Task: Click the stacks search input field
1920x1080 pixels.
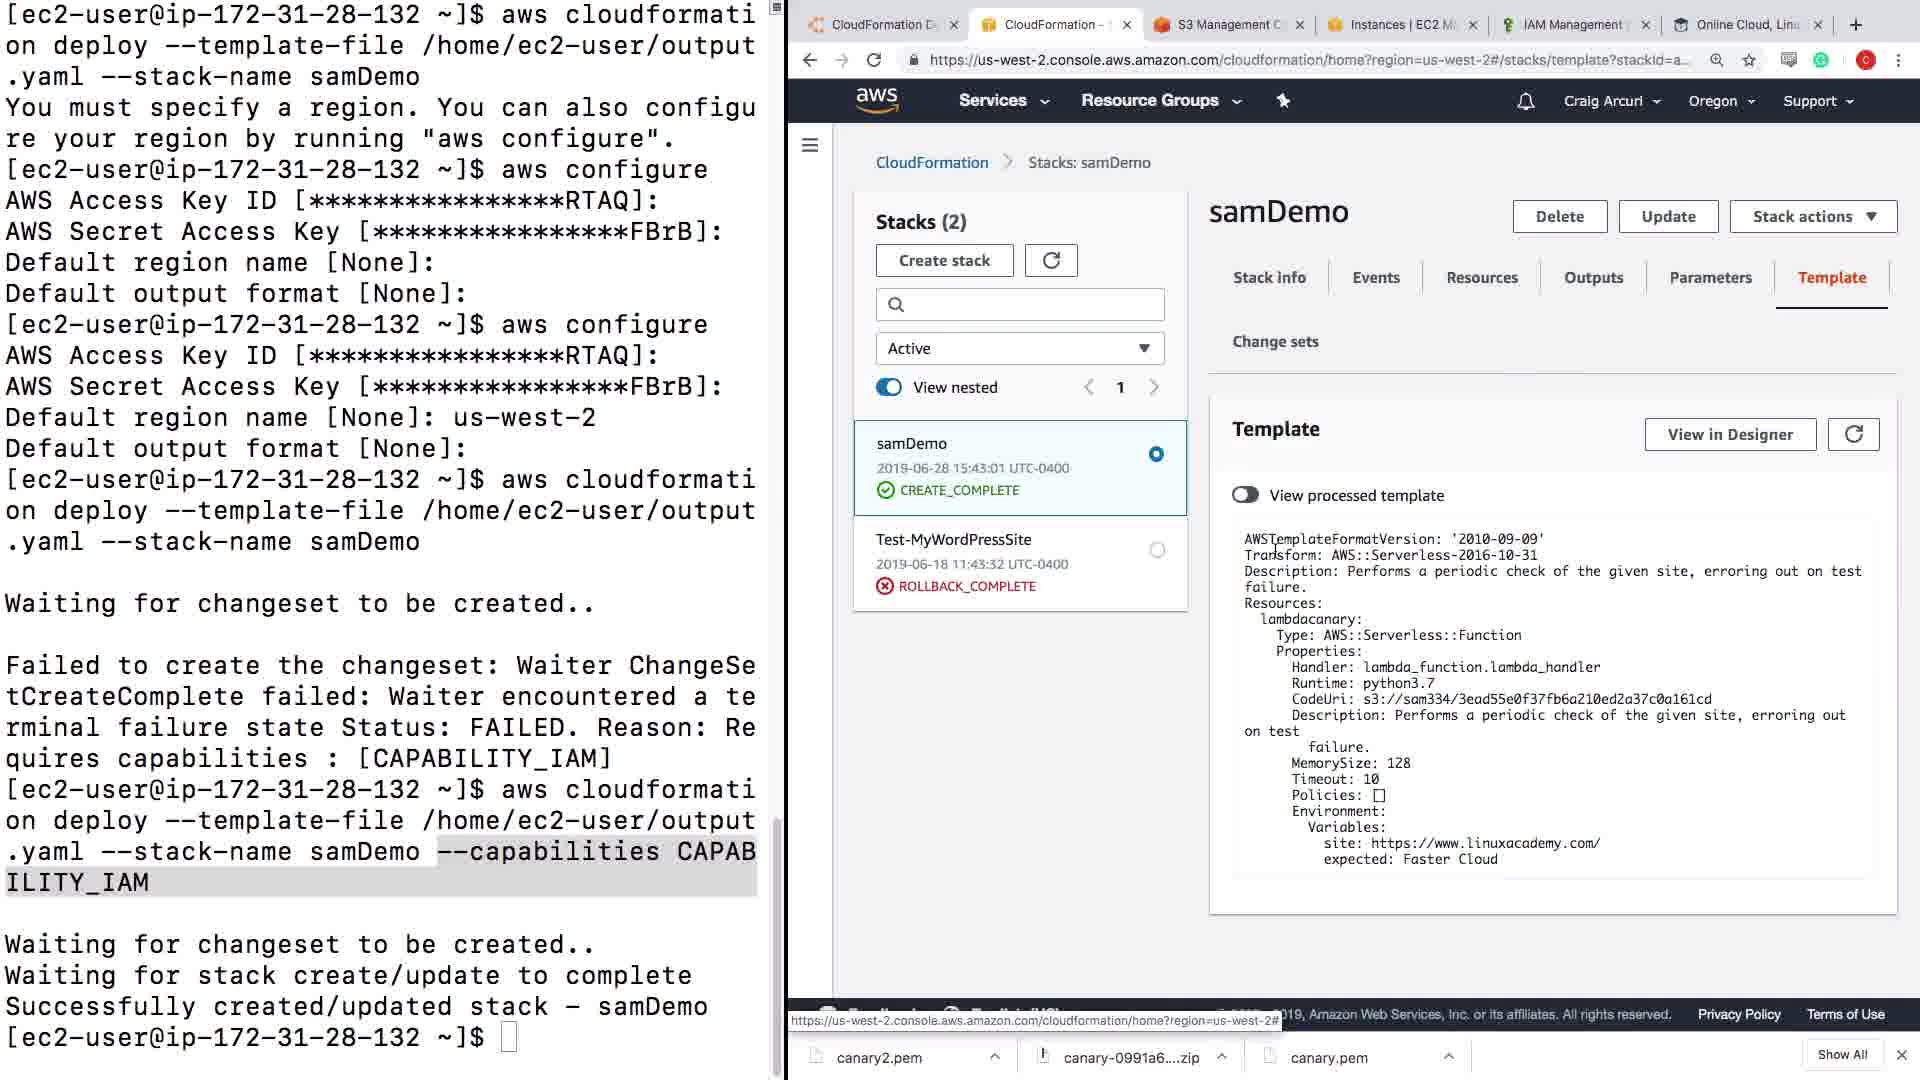Action: (1020, 304)
